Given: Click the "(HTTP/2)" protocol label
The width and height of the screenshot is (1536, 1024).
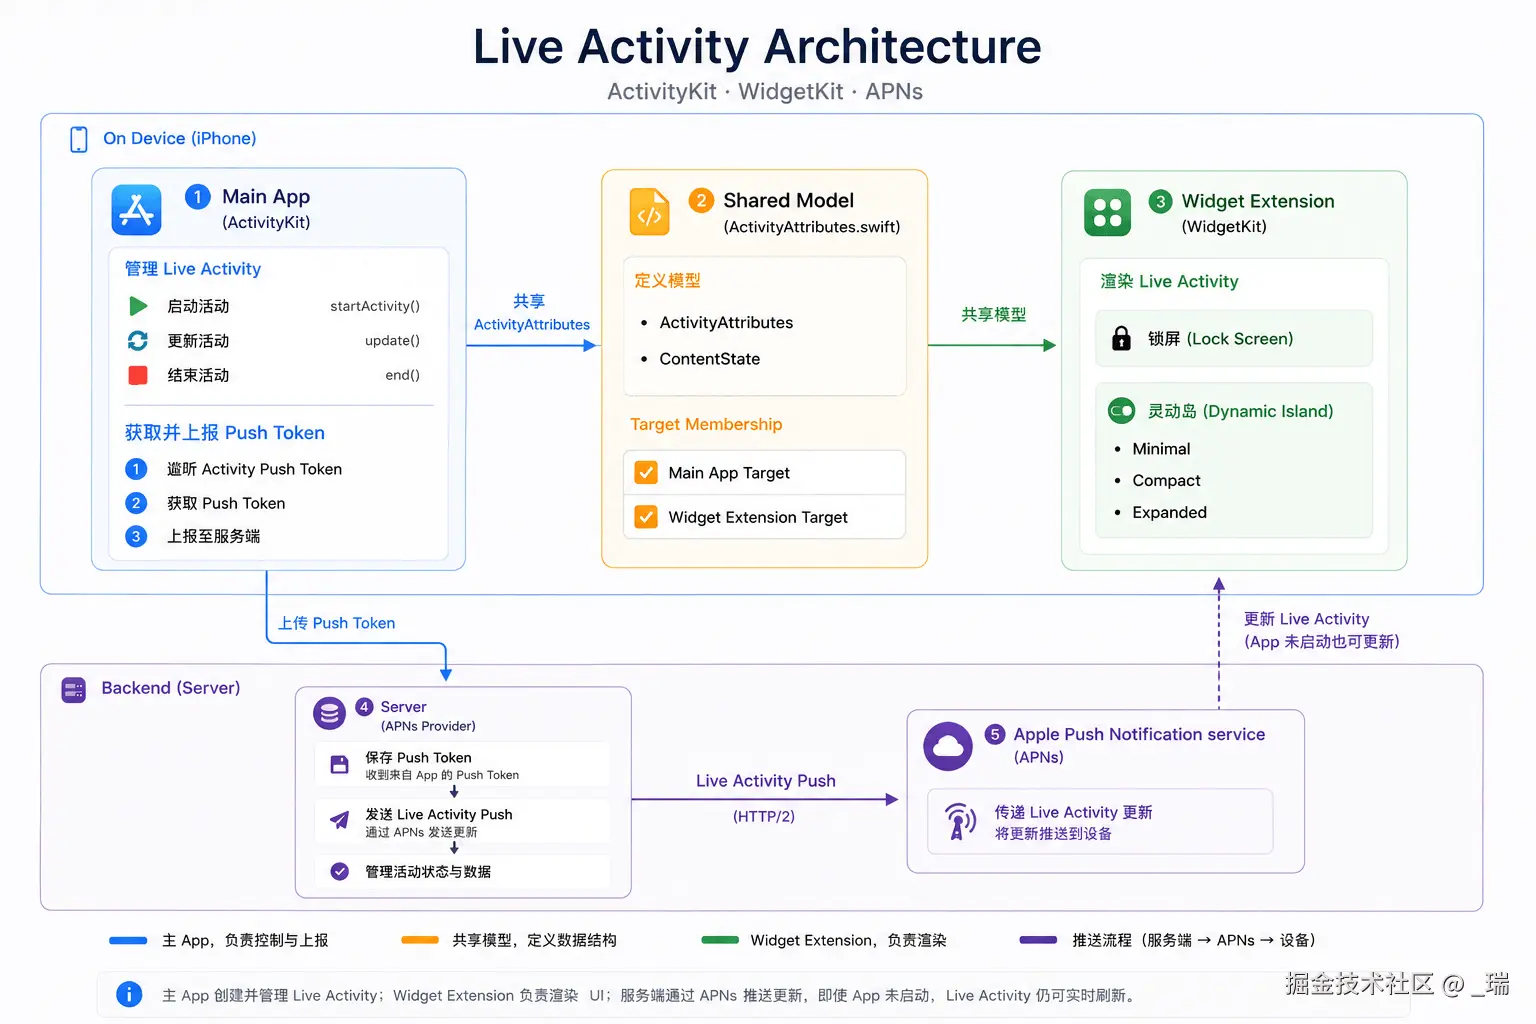Looking at the screenshot, I should tap(764, 817).
